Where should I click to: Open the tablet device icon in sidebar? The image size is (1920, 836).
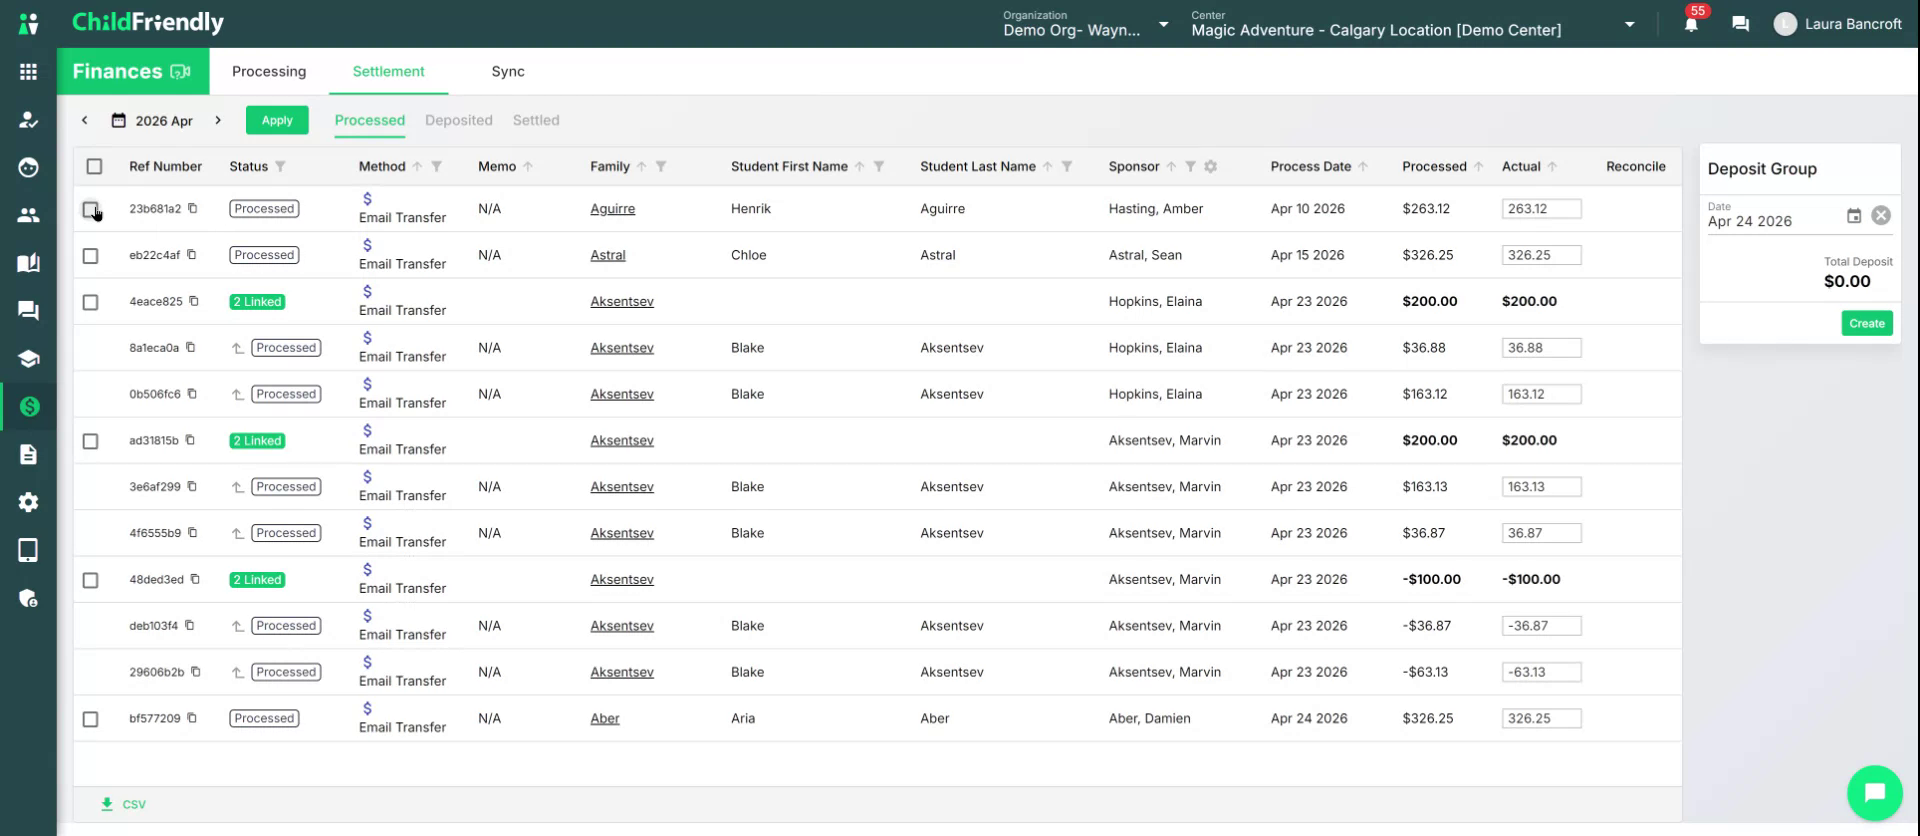click(x=28, y=550)
